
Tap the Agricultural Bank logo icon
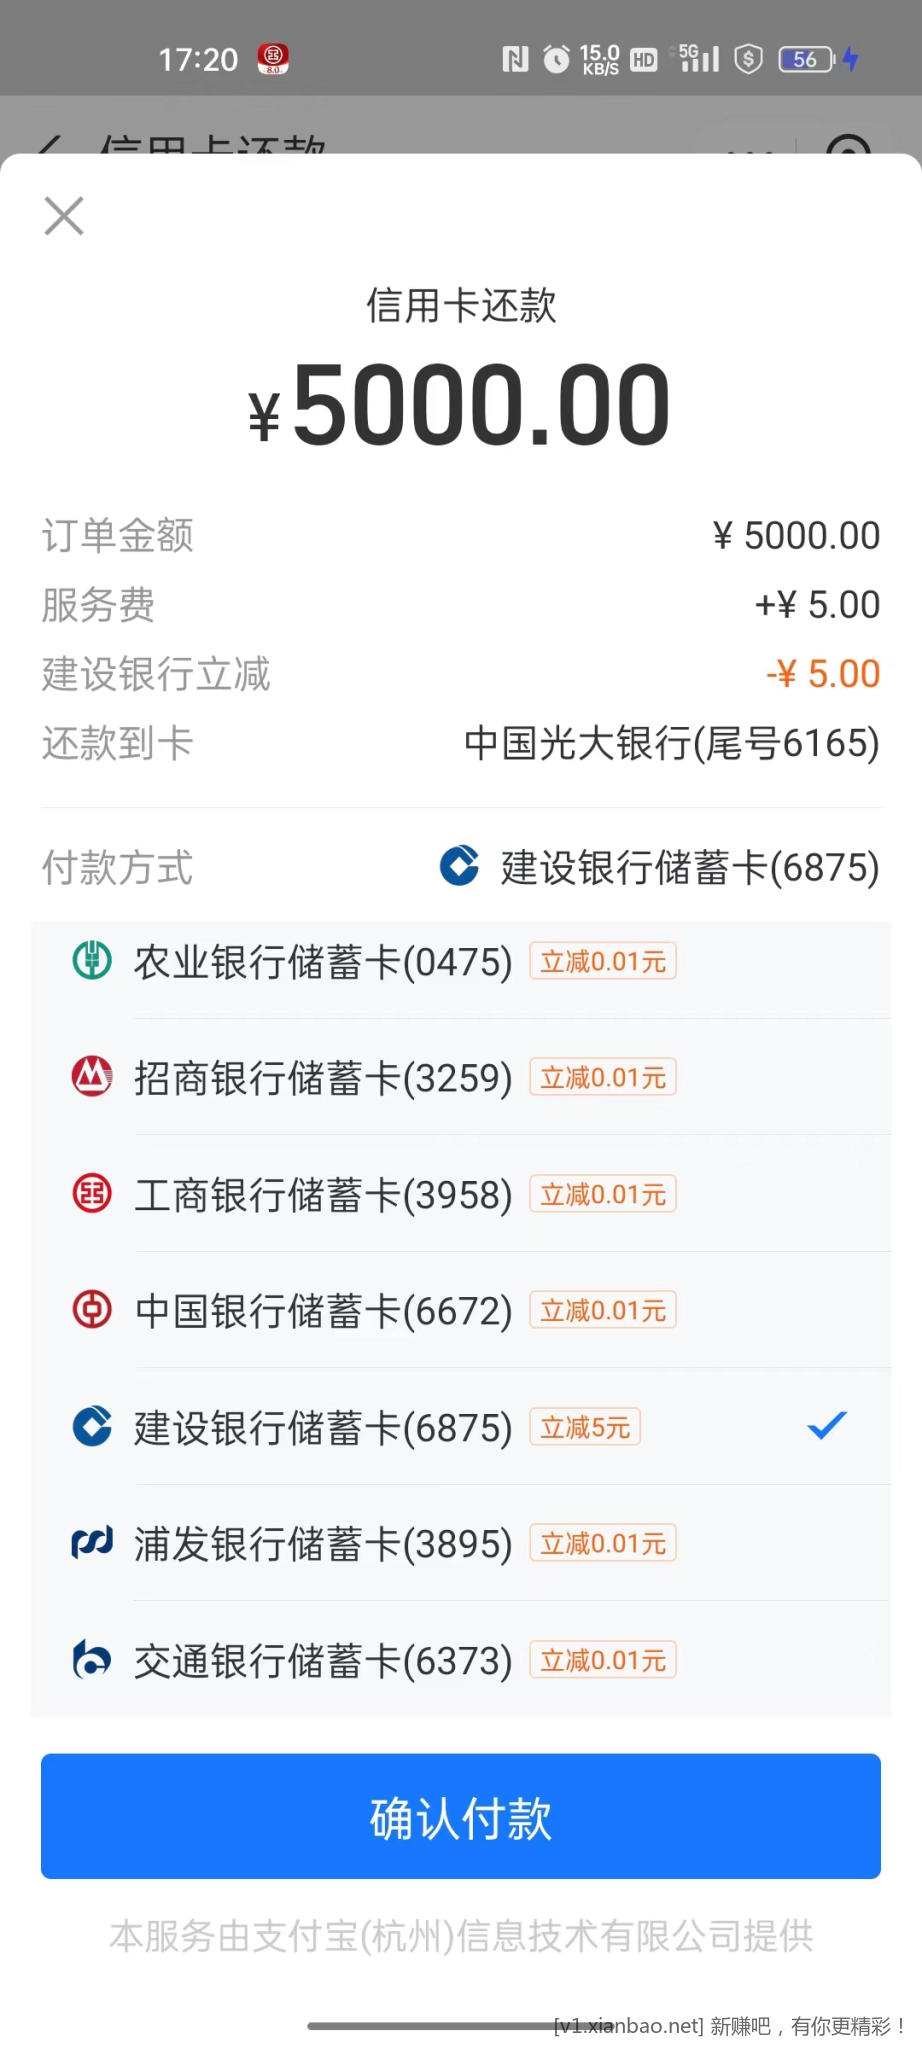point(92,961)
